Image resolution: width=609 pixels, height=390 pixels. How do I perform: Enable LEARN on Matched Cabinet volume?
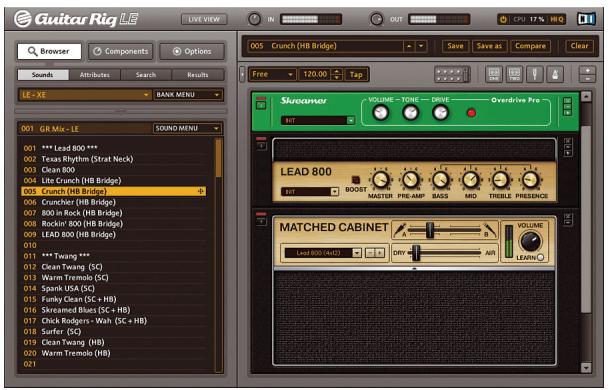point(540,257)
